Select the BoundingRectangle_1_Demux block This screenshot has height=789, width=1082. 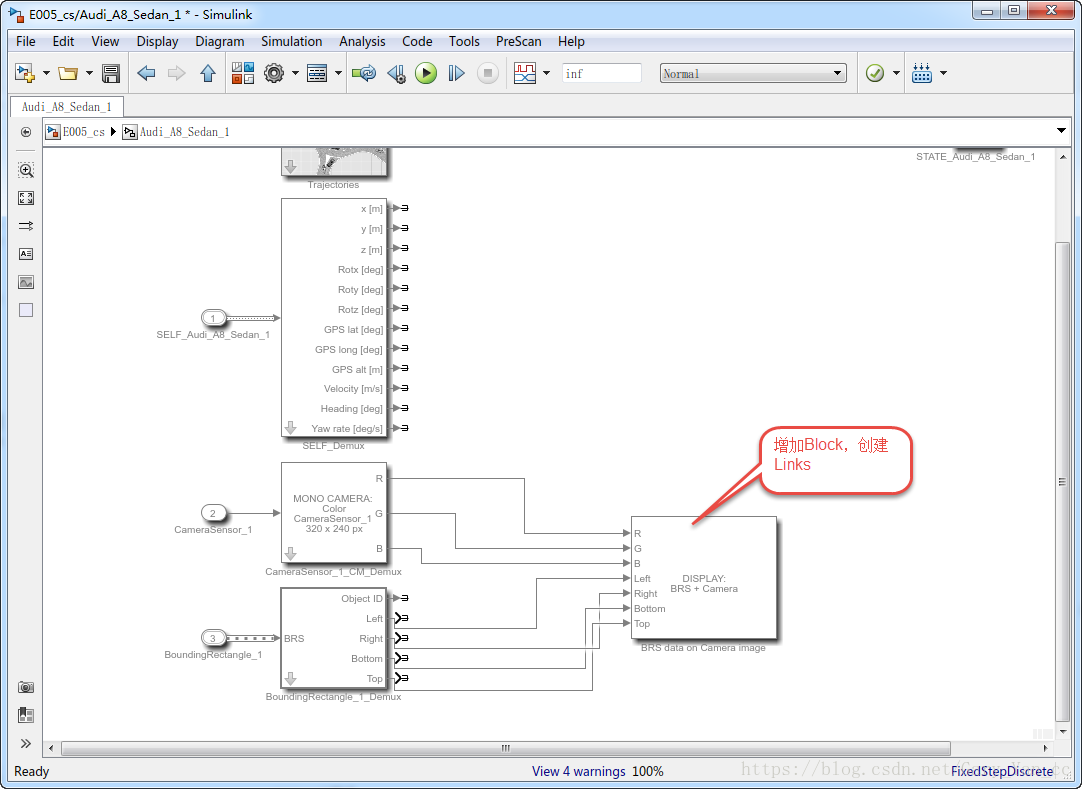click(x=334, y=638)
